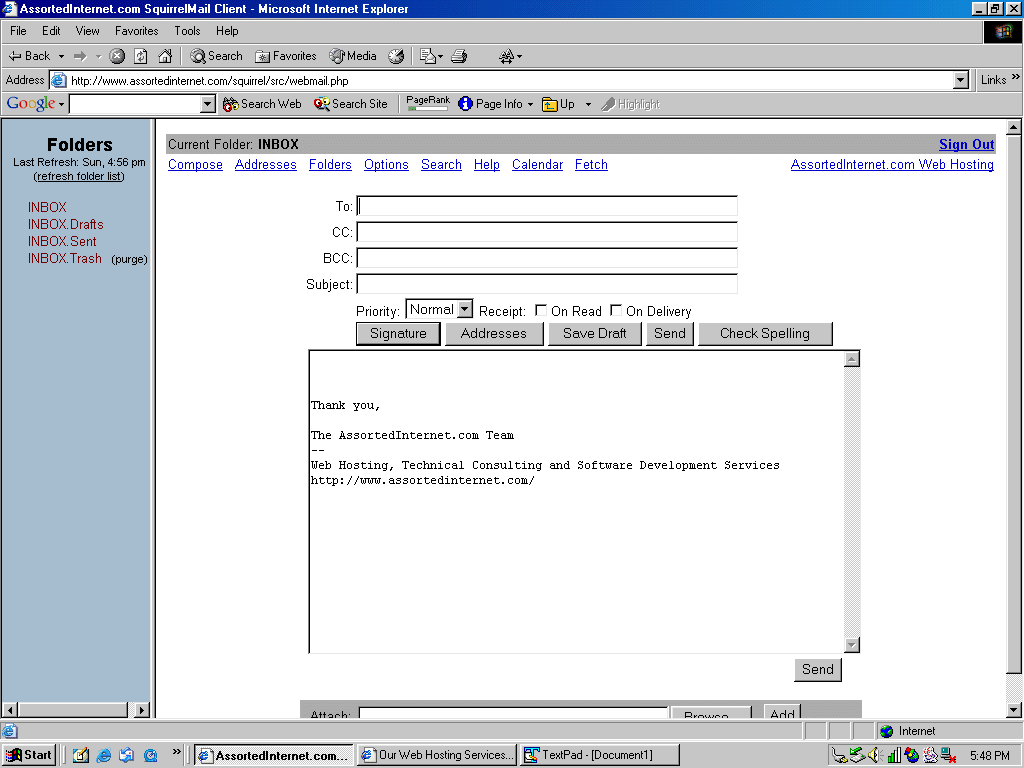1024x768 pixels.
Task: Click the disconnected network tray icon
Action: [949, 756]
